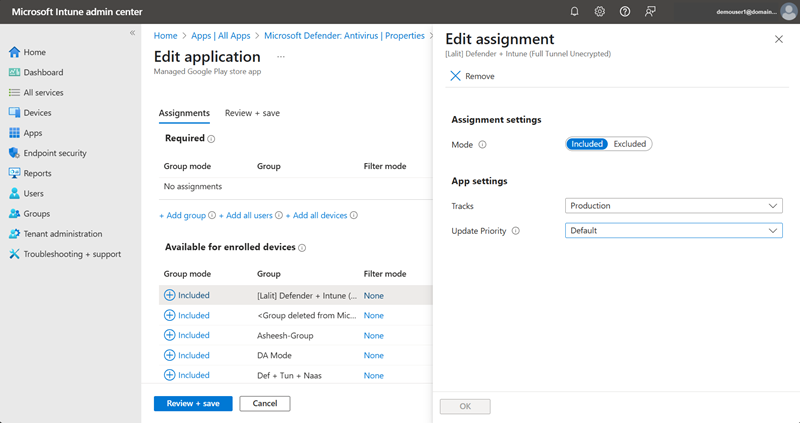800x423 pixels.
Task: Click the Reports sidebar icon
Action: (14, 173)
